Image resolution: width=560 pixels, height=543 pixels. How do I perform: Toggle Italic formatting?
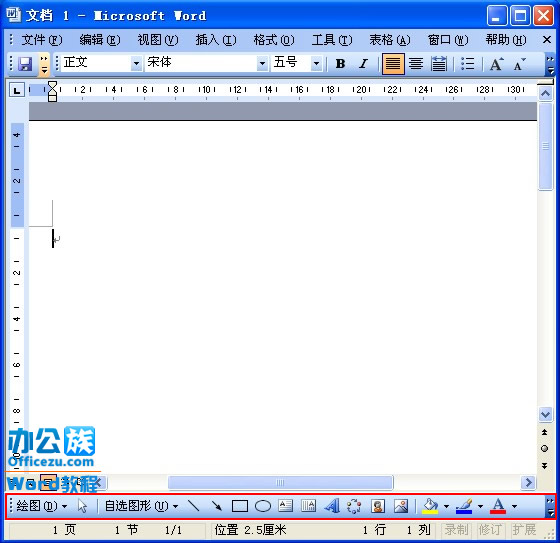(x=363, y=64)
